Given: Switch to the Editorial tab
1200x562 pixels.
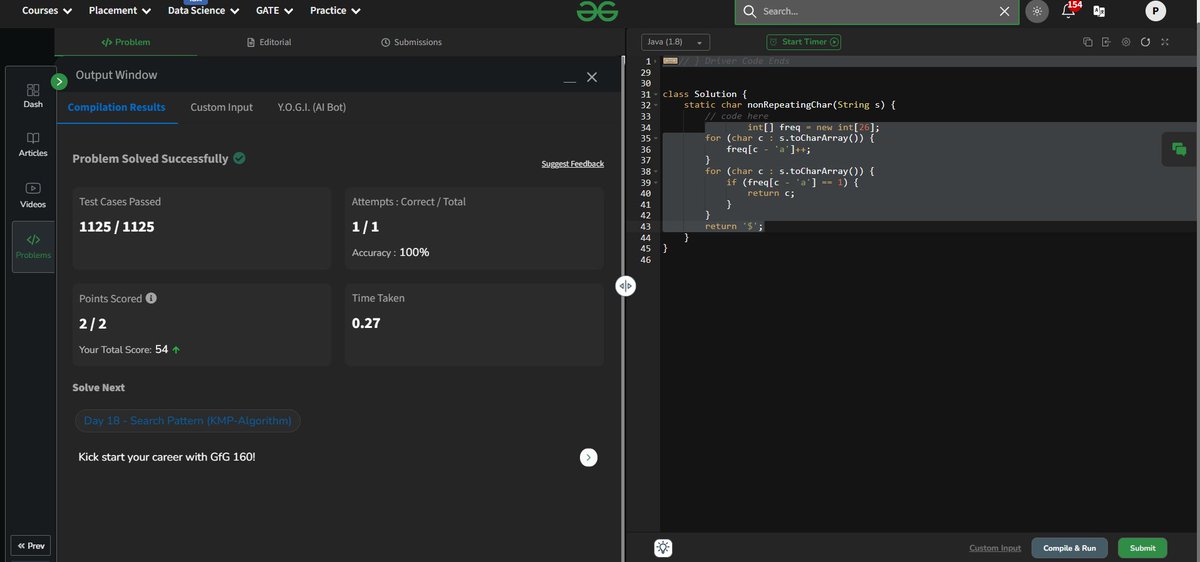Looking at the screenshot, I should [x=269, y=42].
